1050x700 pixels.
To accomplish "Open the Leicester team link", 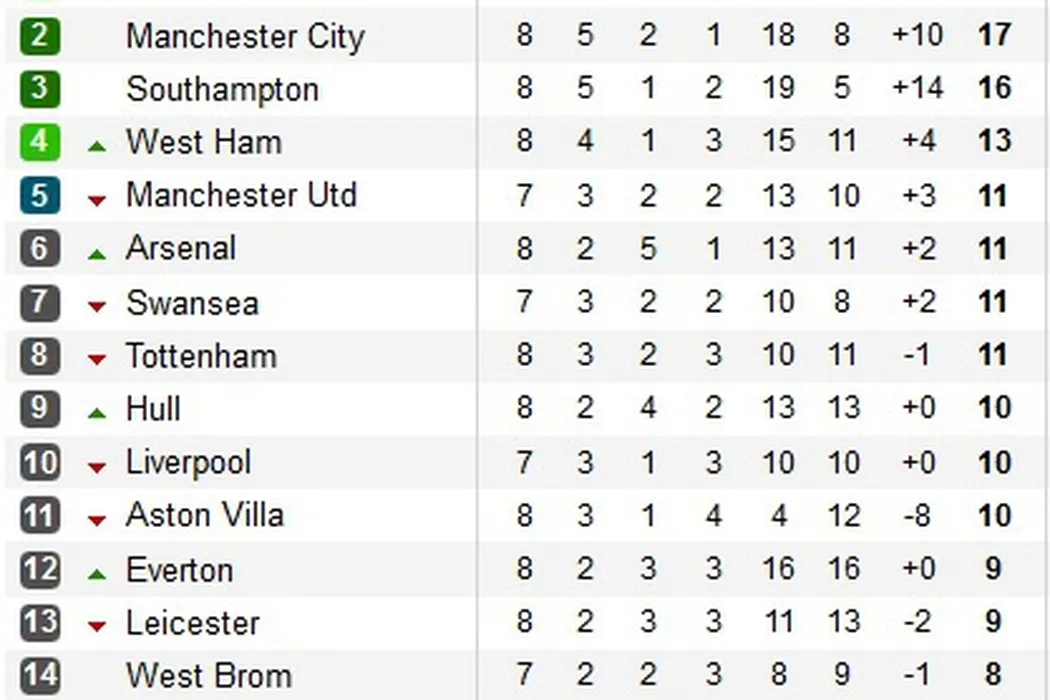I will pyautogui.click(x=193, y=623).
